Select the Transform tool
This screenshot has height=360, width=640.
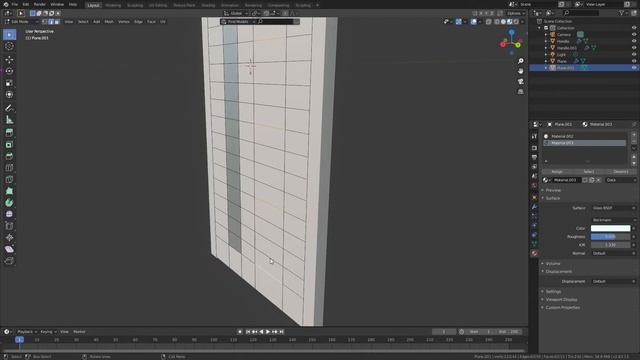click(x=9, y=95)
